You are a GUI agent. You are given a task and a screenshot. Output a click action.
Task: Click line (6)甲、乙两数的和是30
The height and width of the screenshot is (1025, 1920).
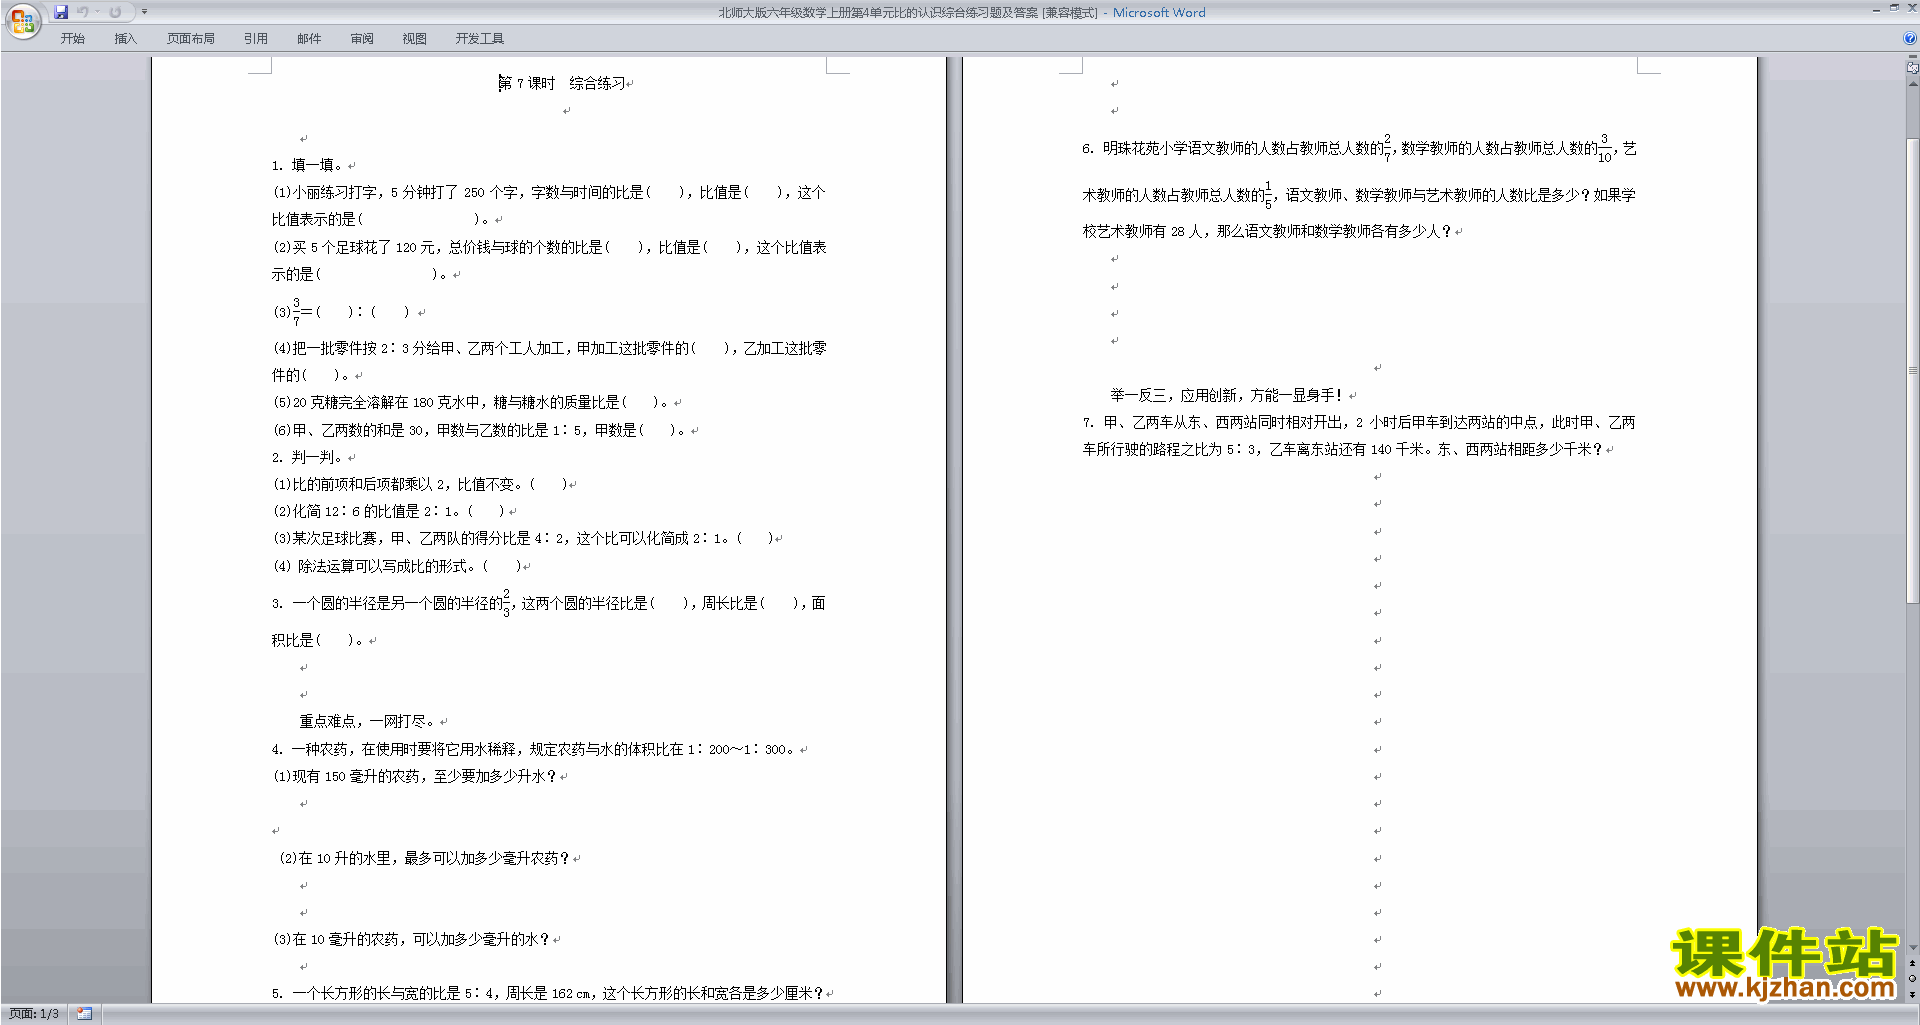(481, 430)
